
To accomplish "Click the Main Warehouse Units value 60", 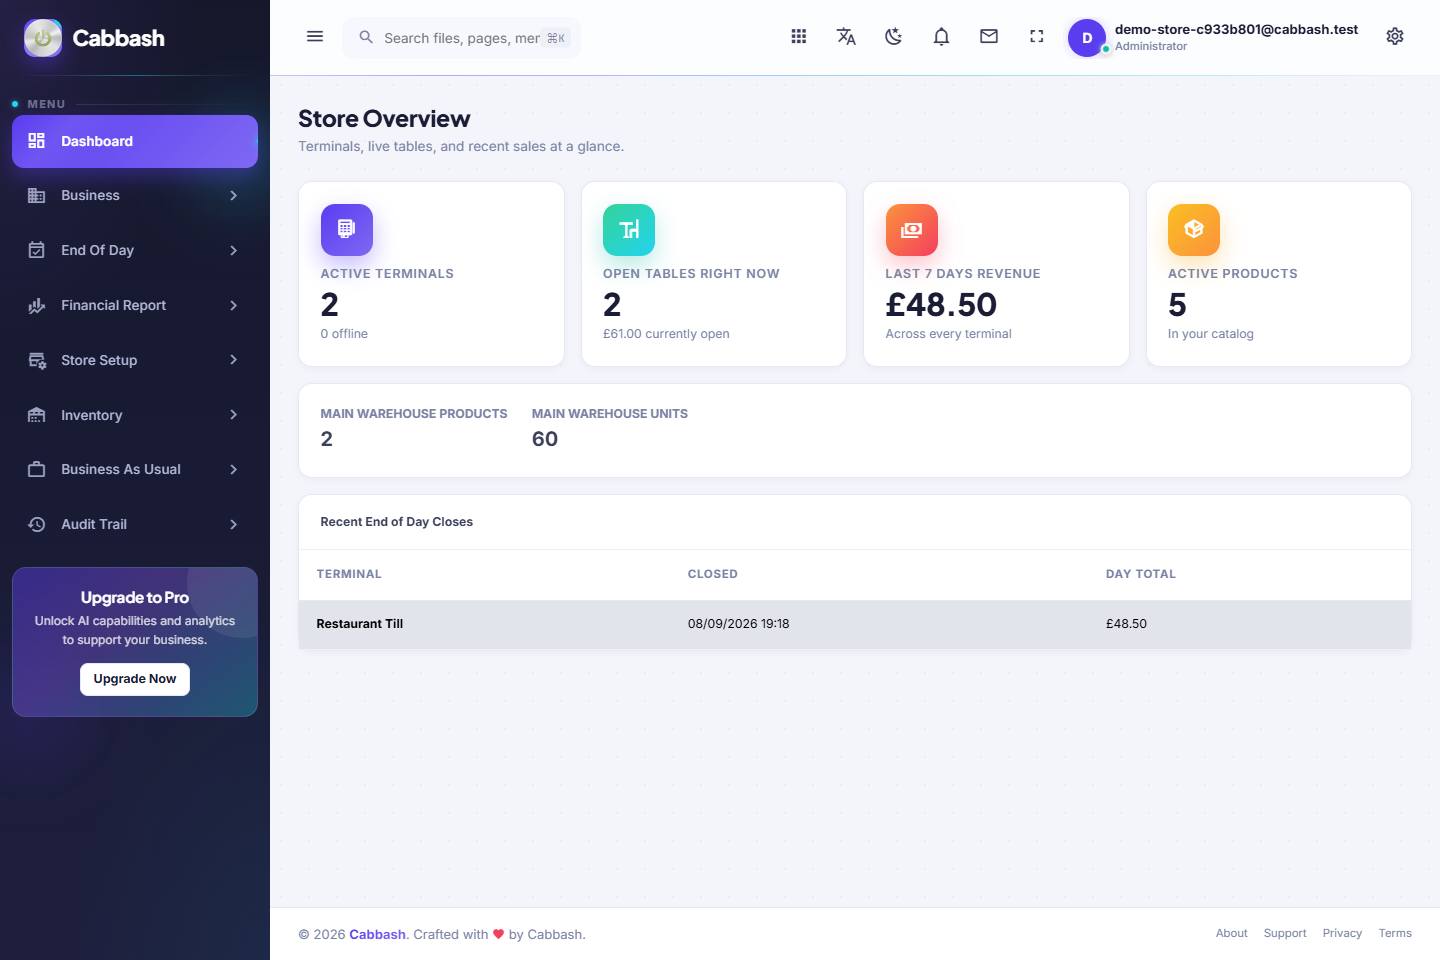I will coord(545,439).
